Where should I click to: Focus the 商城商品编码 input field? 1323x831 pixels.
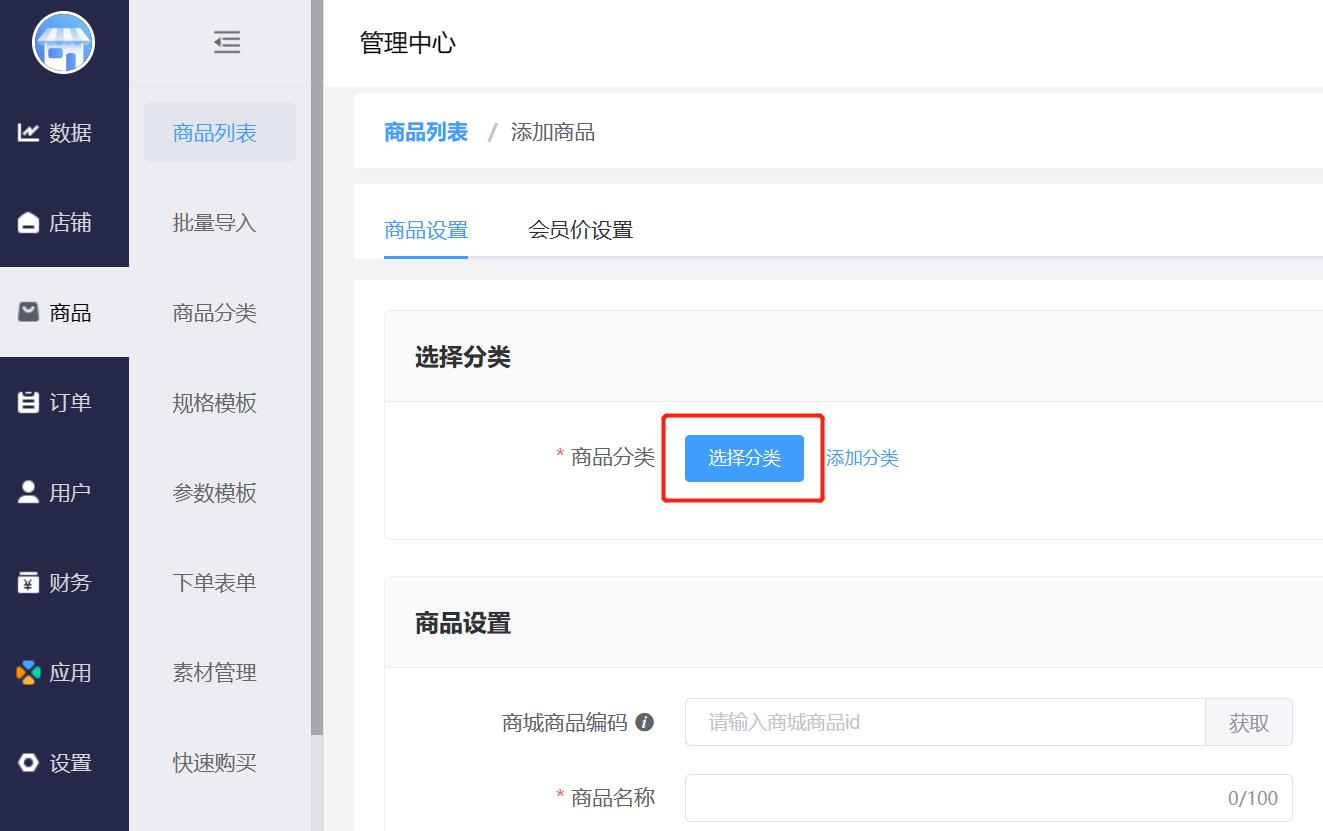point(945,722)
